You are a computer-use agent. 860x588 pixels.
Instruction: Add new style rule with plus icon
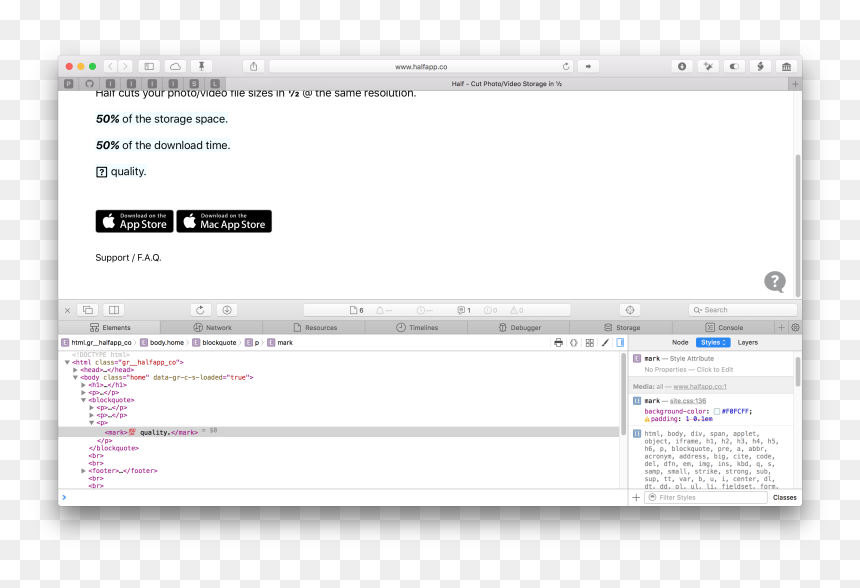click(636, 497)
